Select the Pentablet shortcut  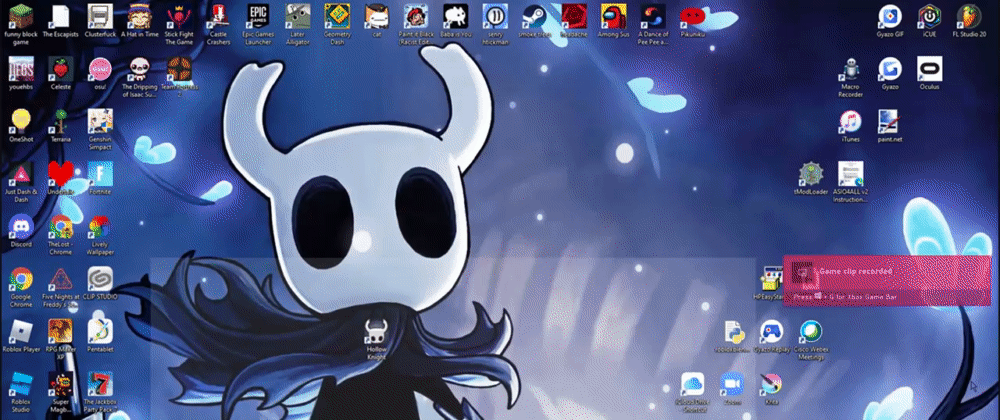click(x=100, y=337)
